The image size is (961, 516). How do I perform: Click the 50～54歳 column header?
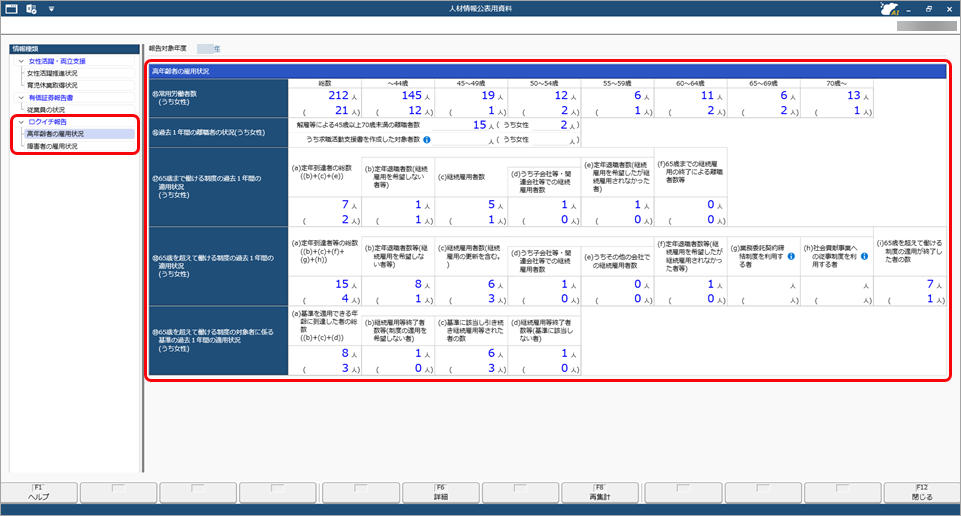544,83
